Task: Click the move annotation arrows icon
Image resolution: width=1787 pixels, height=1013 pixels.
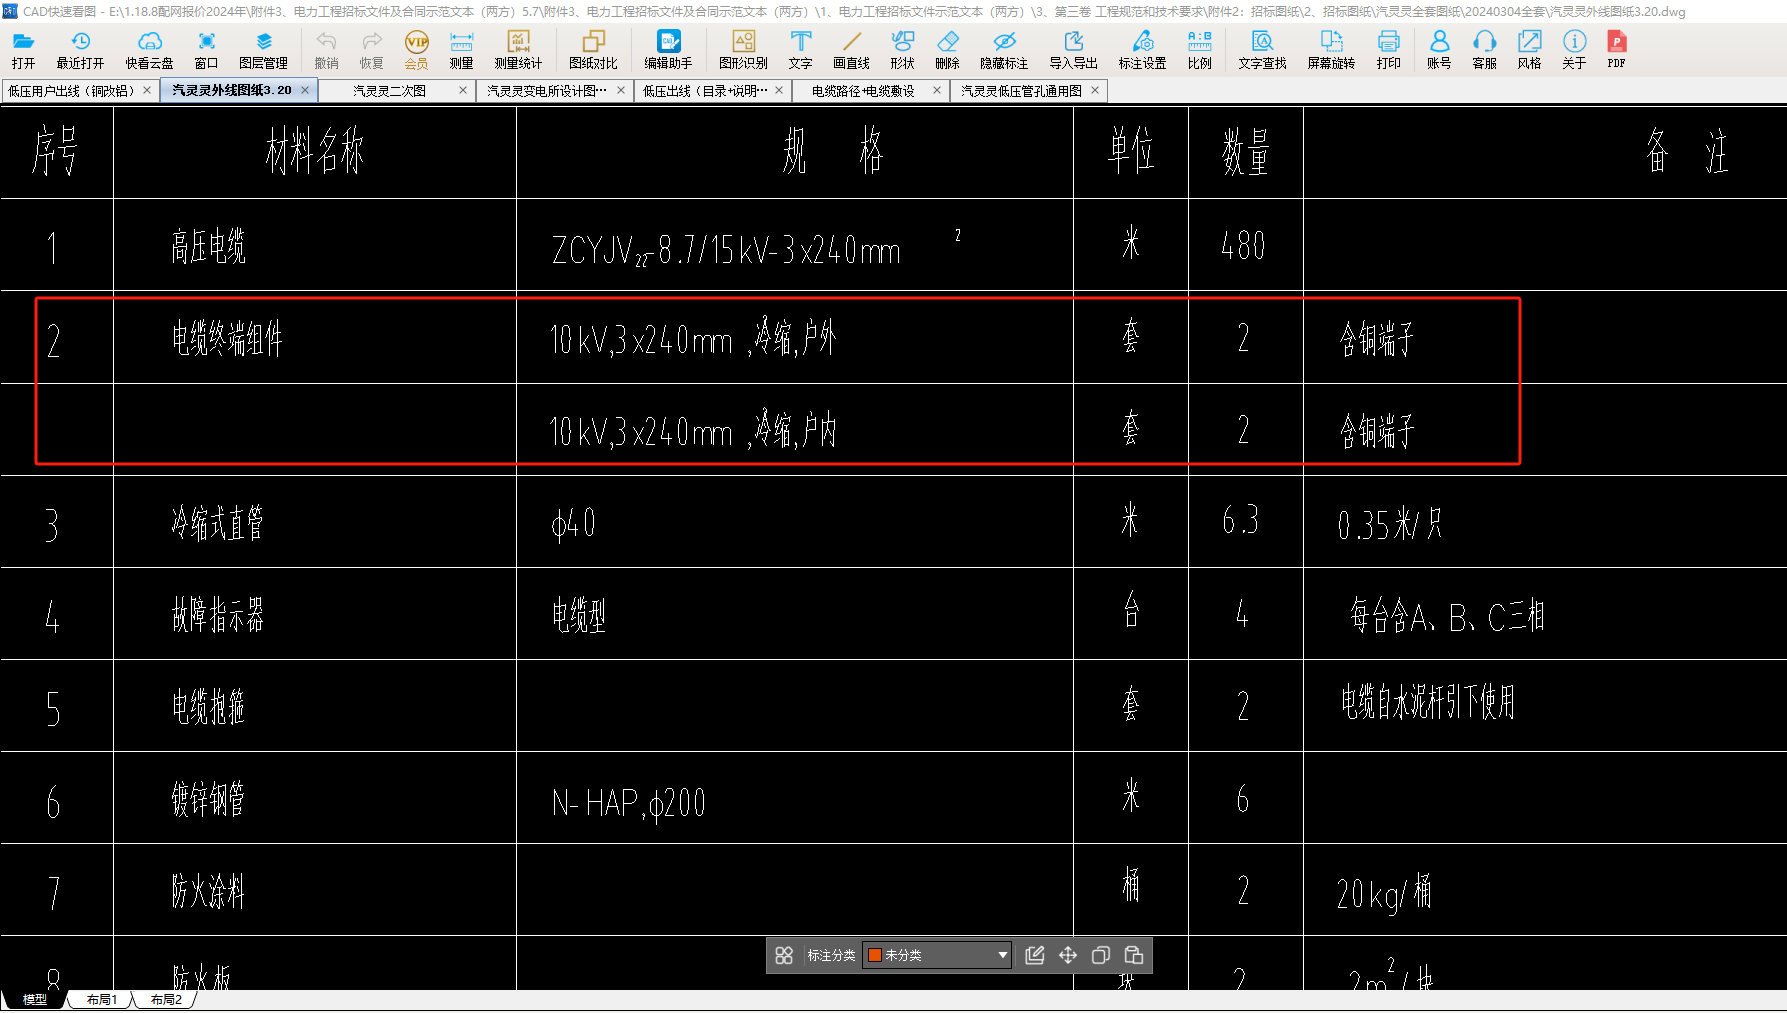Action: coord(1068,955)
